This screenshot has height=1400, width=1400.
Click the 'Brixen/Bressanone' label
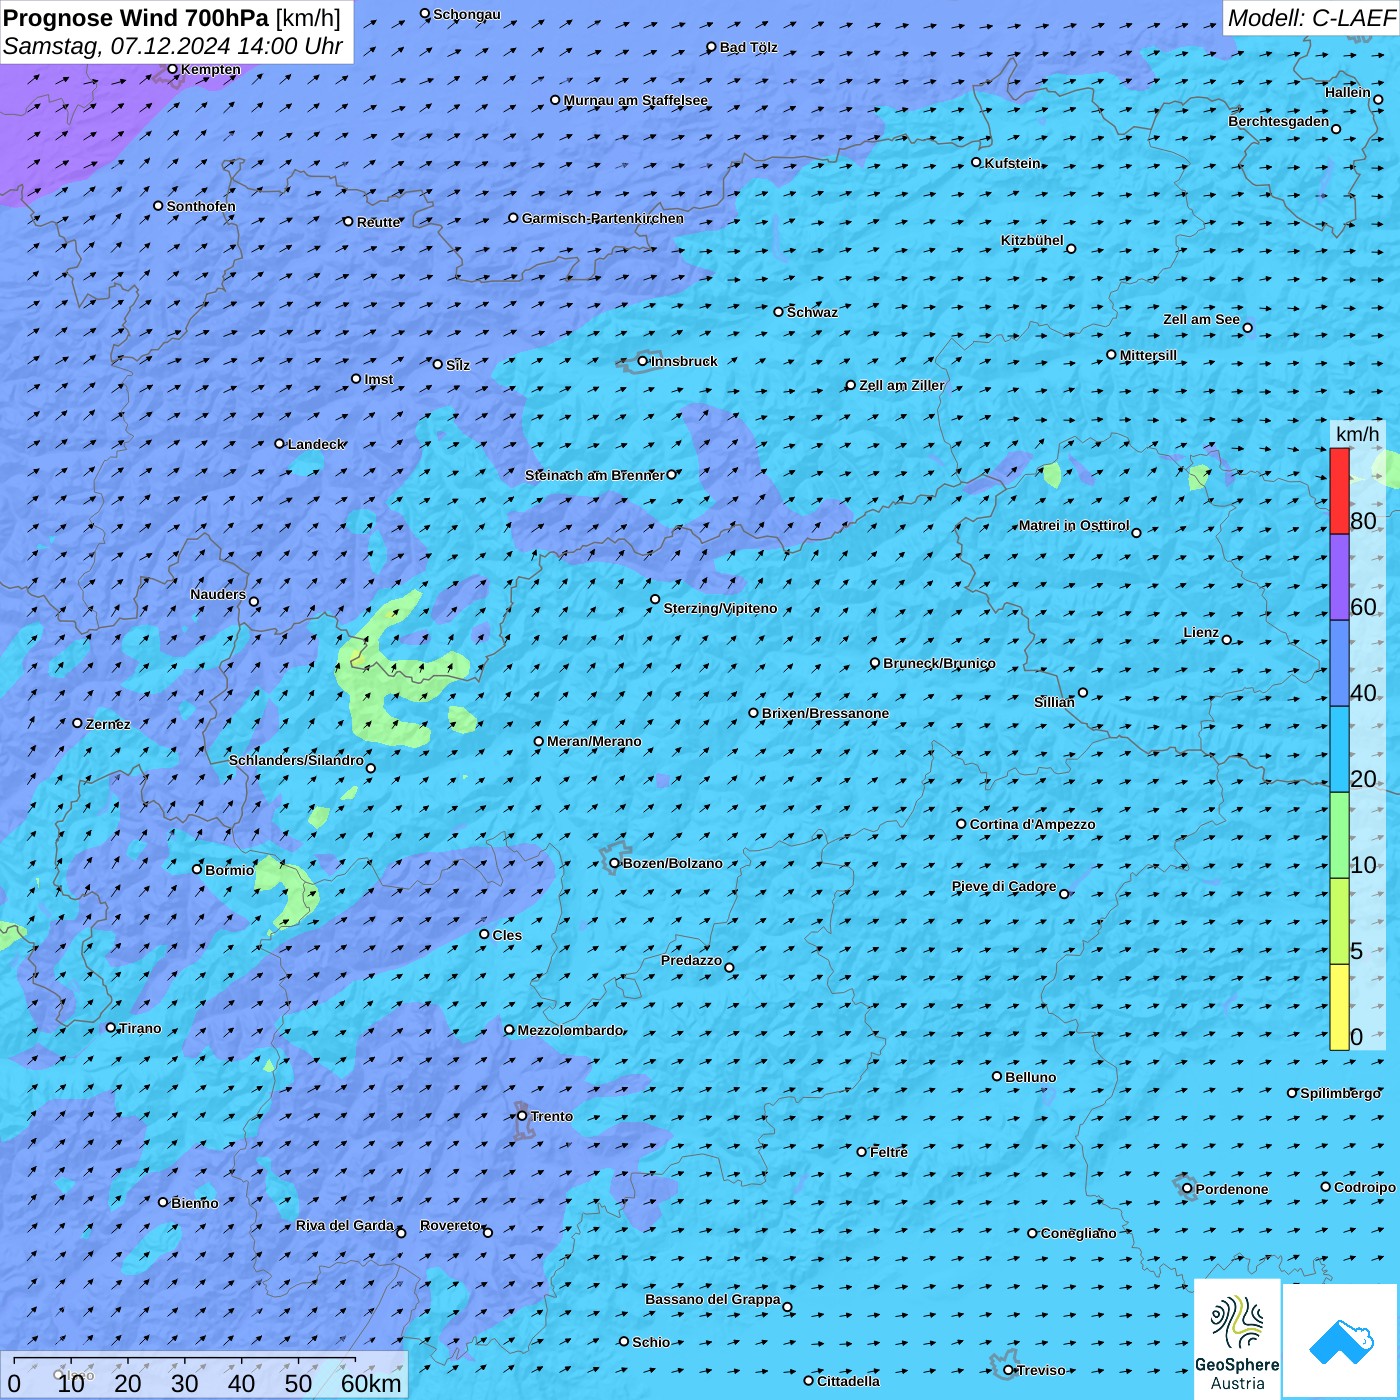[x=825, y=713]
